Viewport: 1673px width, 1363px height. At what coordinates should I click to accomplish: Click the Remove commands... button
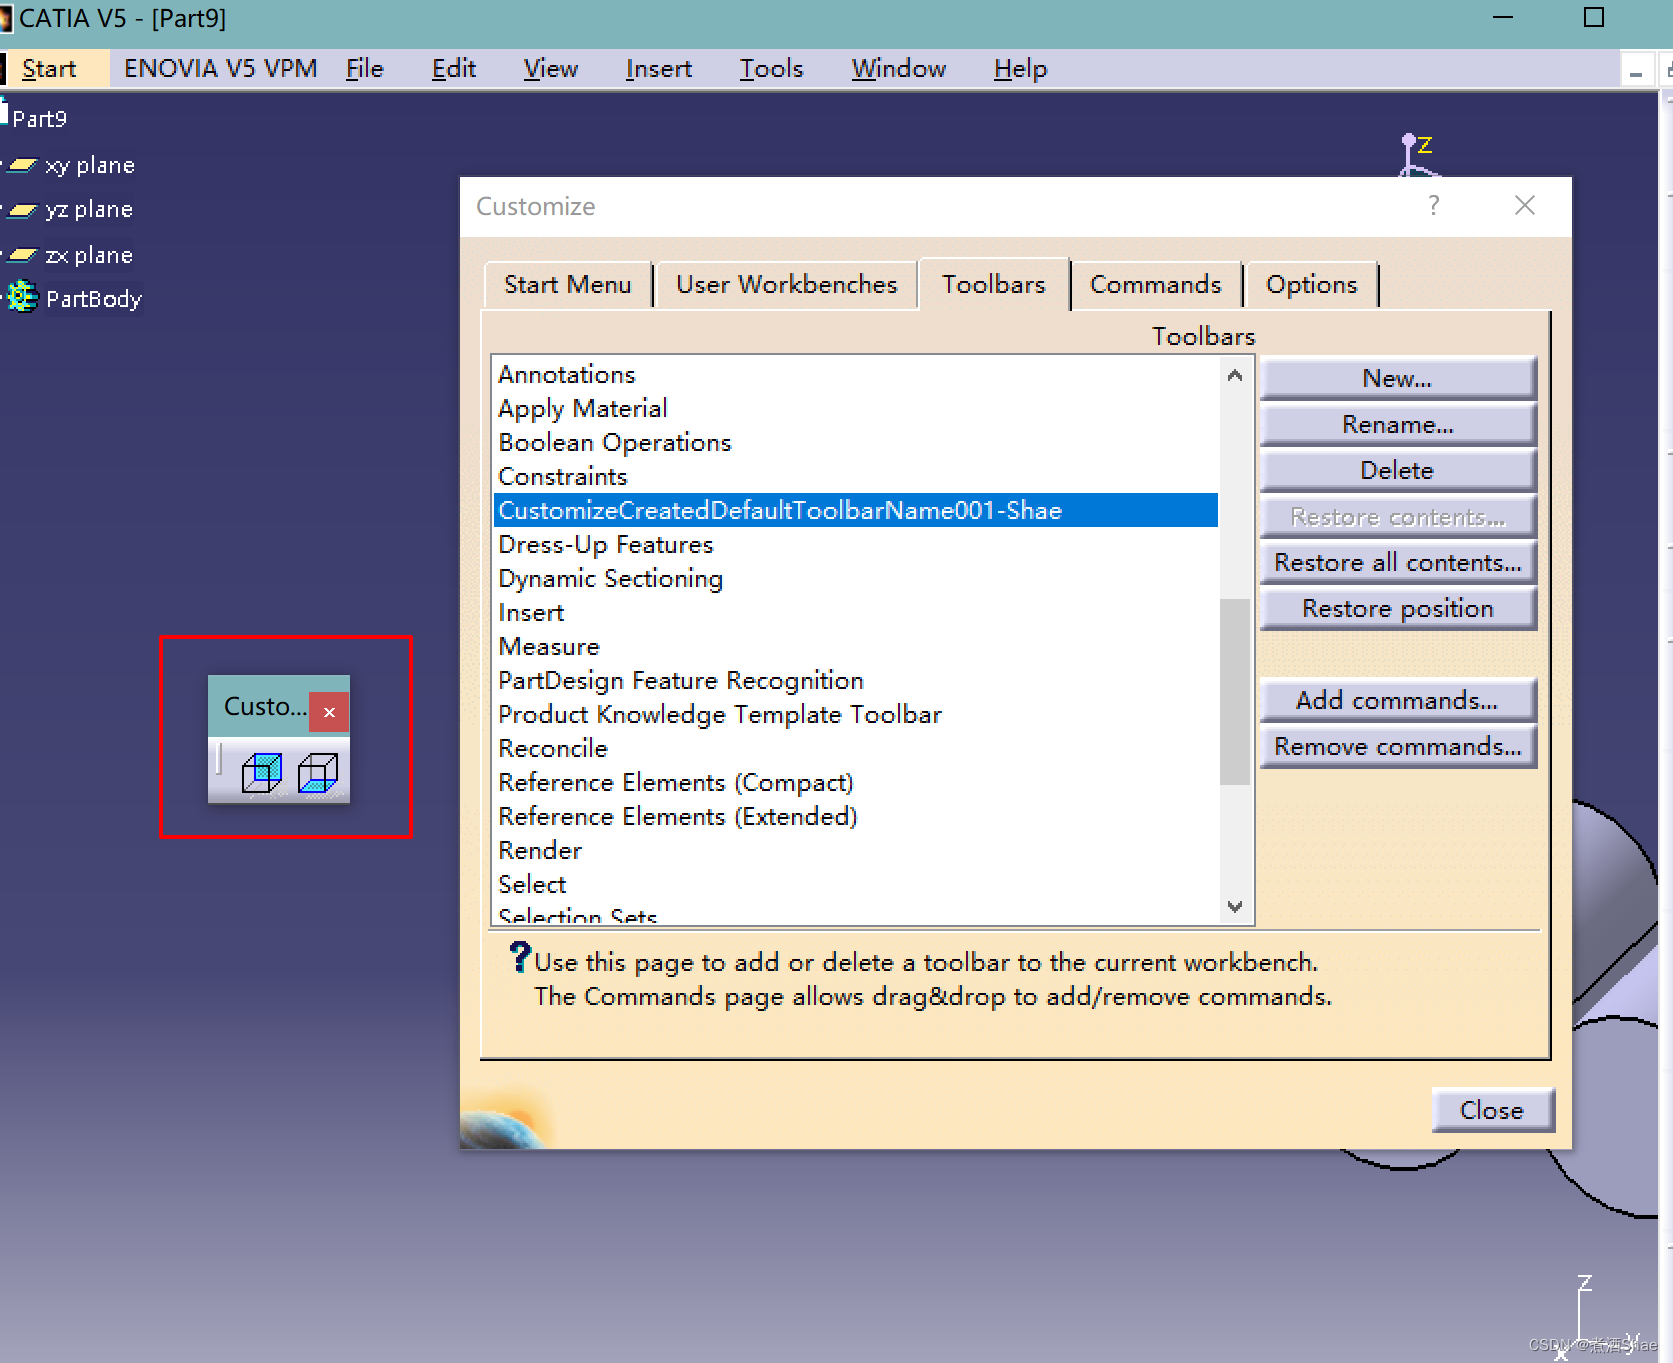[1397, 747]
